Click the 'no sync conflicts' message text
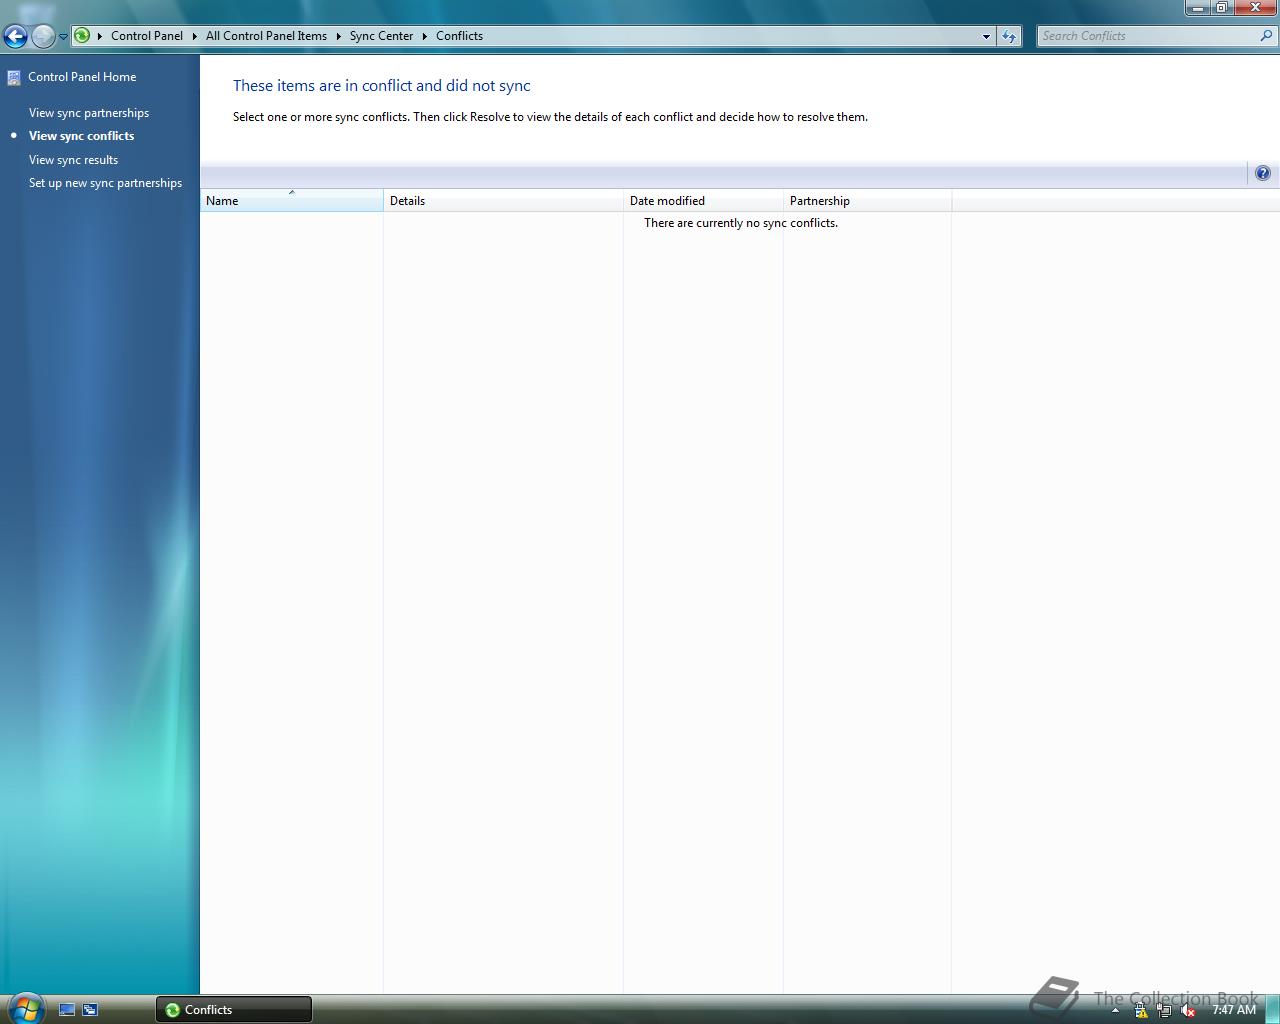 point(741,223)
